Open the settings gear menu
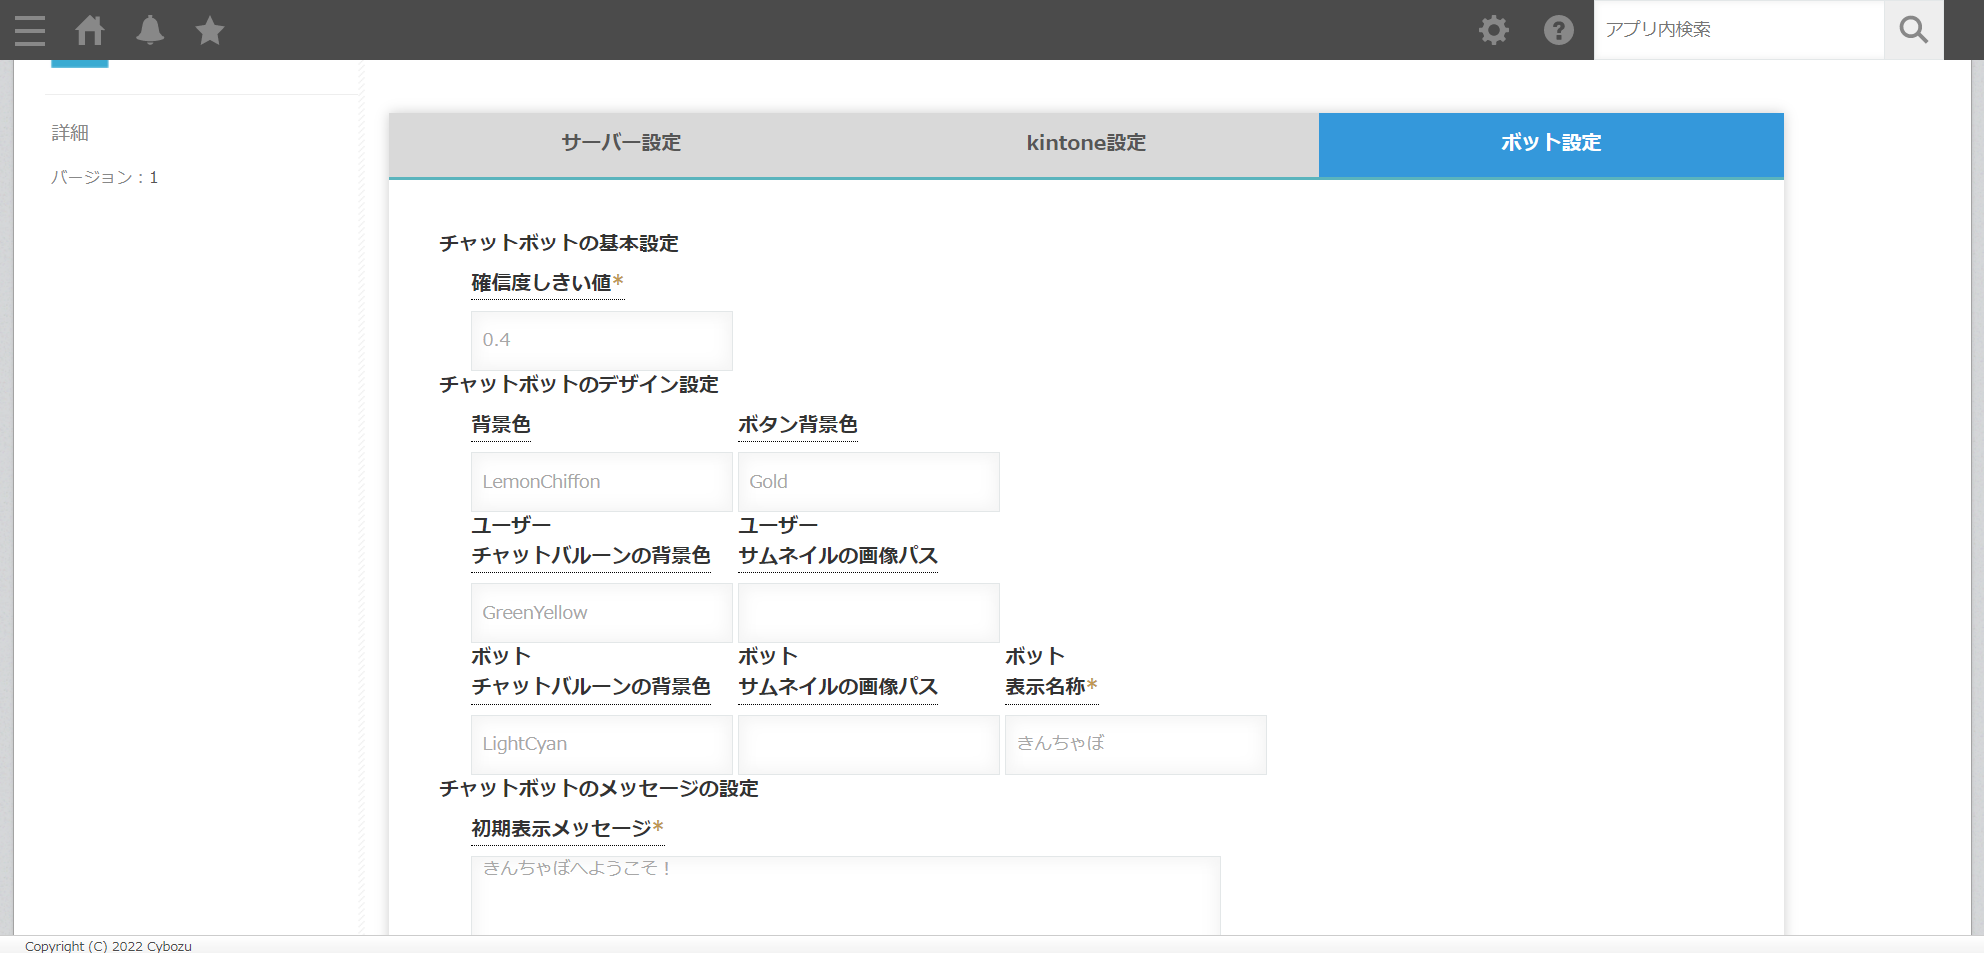Viewport: 1984px width, 953px height. pyautogui.click(x=1494, y=30)
